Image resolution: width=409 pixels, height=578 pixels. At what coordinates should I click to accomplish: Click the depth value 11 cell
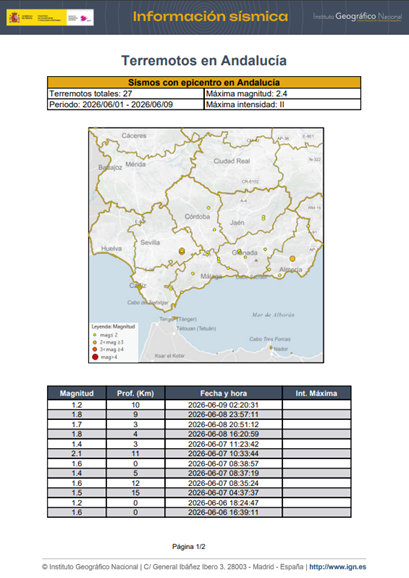136,453
